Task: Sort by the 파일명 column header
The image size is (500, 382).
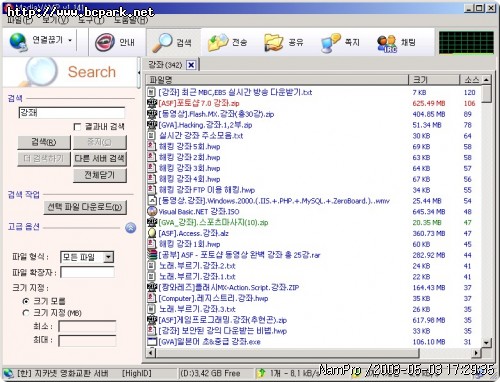Action: 277,80
